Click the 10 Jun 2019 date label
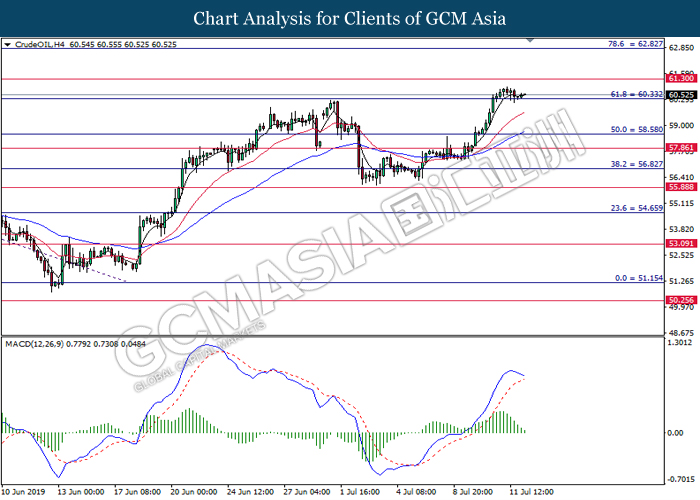The width and height of the screenshot is (700, 500). click(23, 492)
